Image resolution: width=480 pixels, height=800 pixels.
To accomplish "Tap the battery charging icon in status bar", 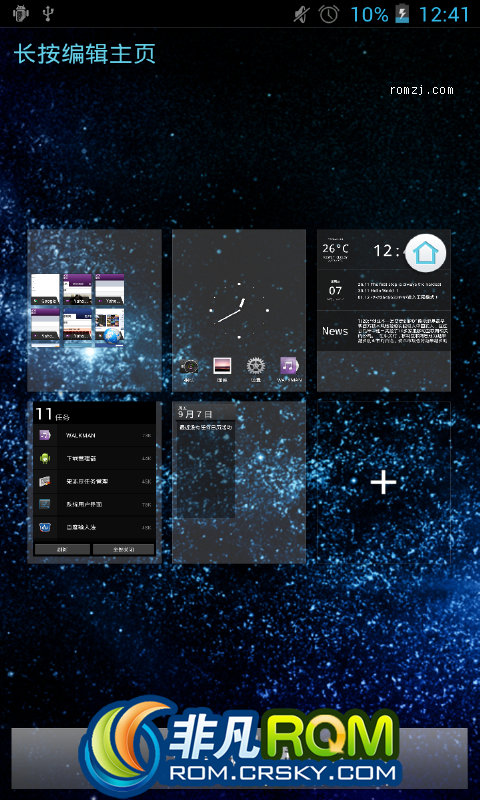I will pyautogui.click(x=402, y=14).
